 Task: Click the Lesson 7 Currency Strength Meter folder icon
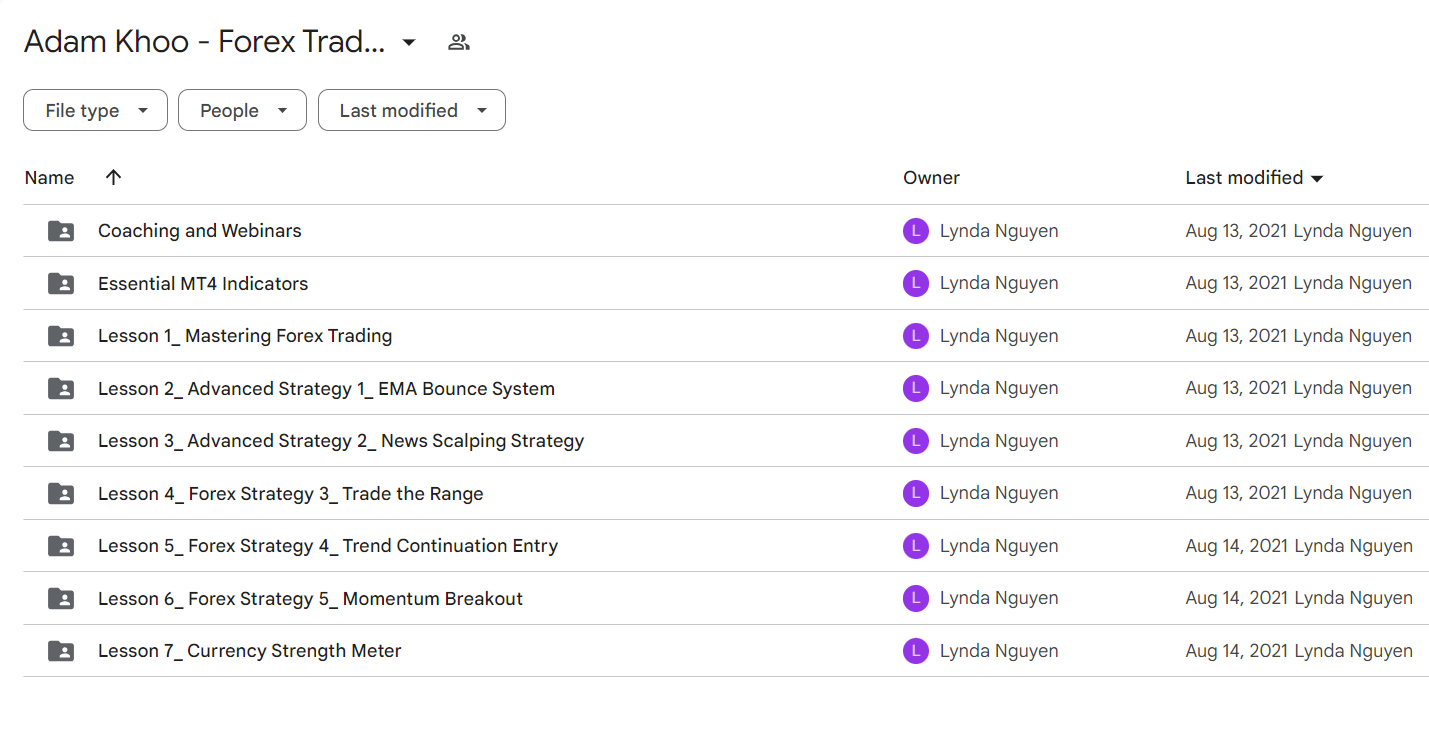(61, 651)
